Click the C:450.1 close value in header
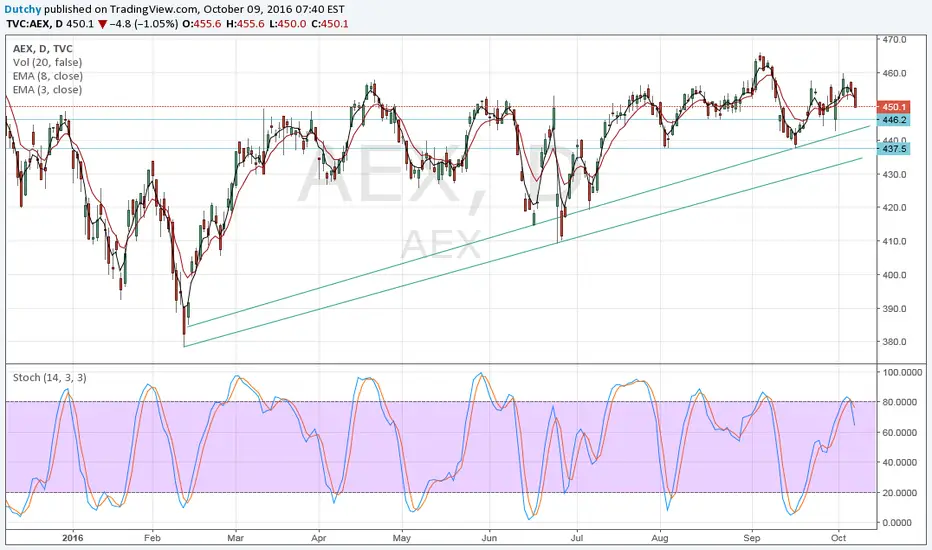The height and width of the screenshot is (550, 932). click(x=329, y=24)
